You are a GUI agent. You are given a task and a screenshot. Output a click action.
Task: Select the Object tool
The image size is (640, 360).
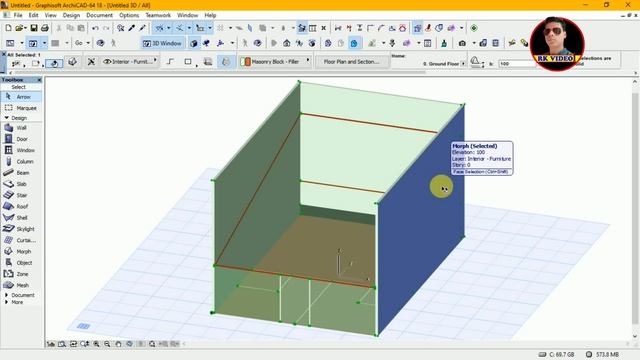pyautogui.click(x=21, y=262)
